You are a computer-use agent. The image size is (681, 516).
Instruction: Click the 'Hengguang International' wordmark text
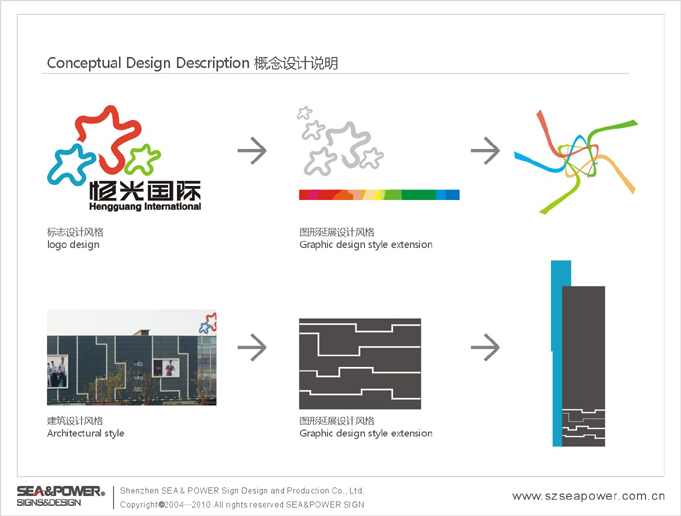[145, 207]
